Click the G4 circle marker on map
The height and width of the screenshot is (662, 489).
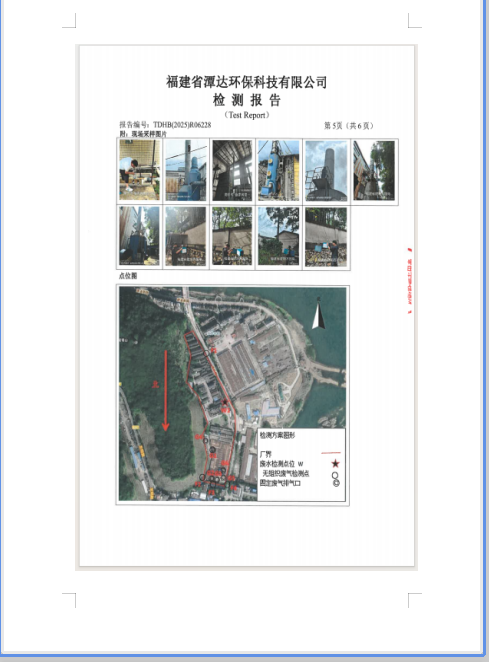coord(206,440)
